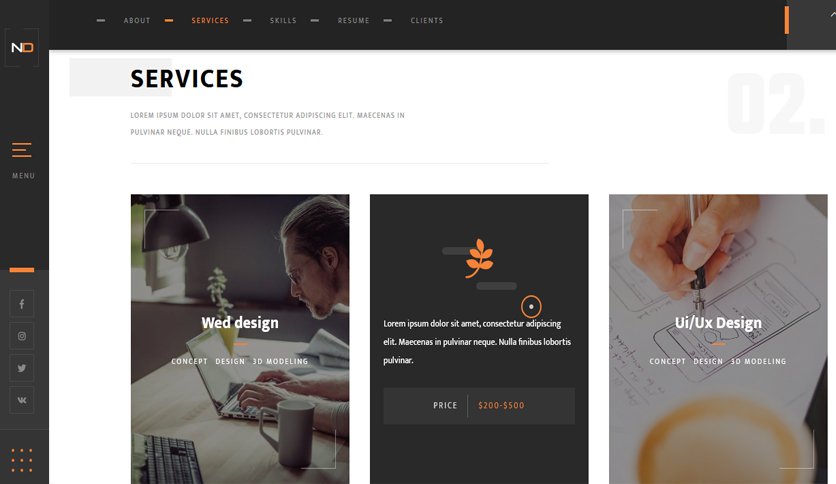Jump to the Skills section
The height and width of the screenshot is (484, 836).
[x=283, y=20]
